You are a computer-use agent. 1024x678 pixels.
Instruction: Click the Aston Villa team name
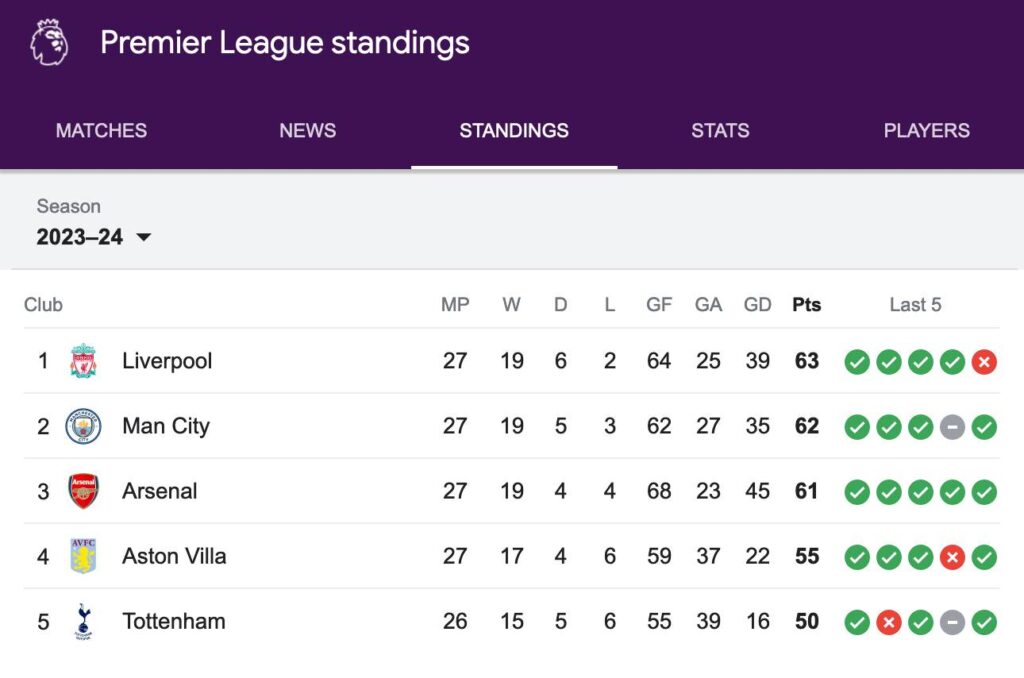point(174,556)
